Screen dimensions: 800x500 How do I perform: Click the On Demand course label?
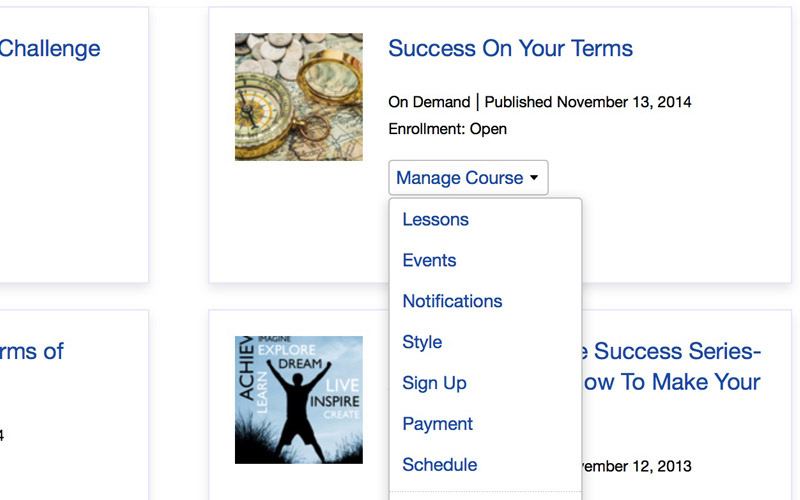coord(428,102)
